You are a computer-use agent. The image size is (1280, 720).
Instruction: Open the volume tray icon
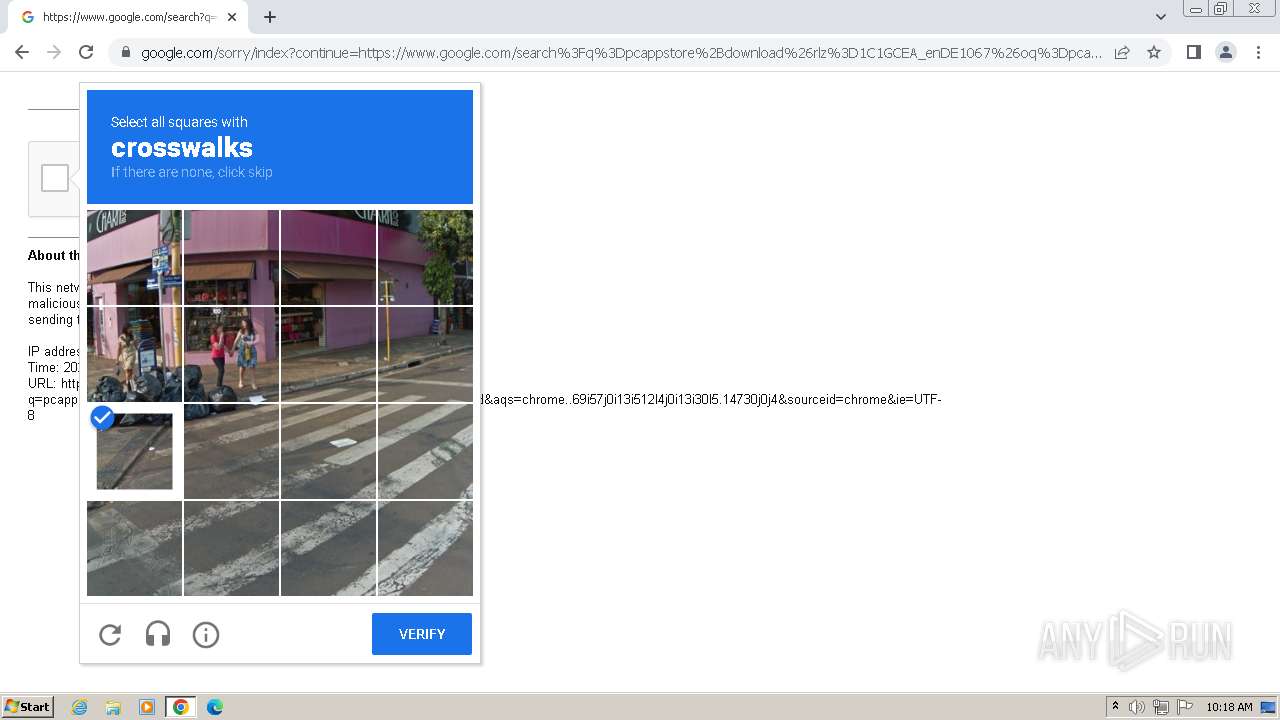coord(1137,707)
